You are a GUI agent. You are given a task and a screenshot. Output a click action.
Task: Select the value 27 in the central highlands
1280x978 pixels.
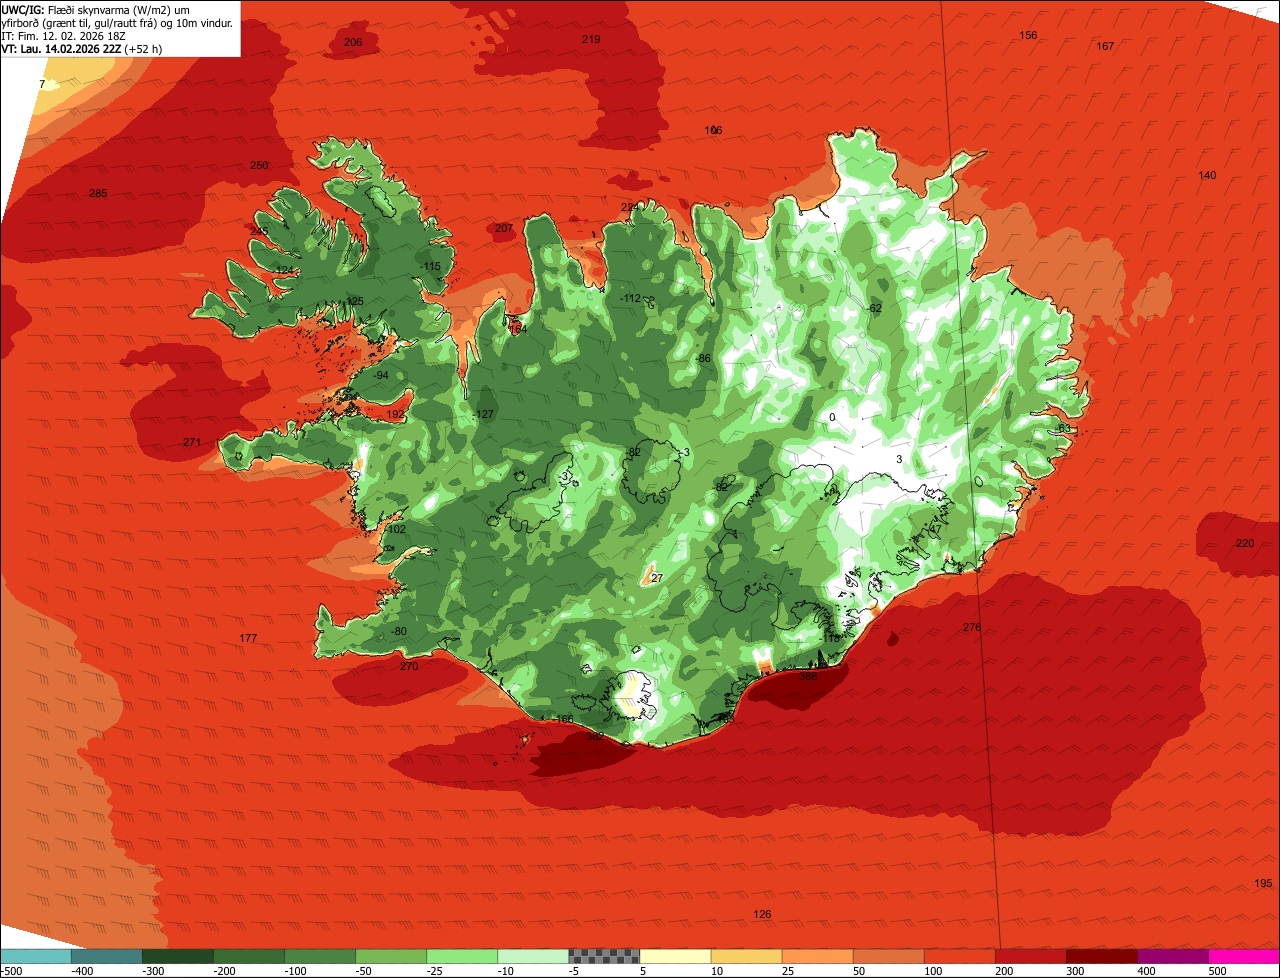657,577
